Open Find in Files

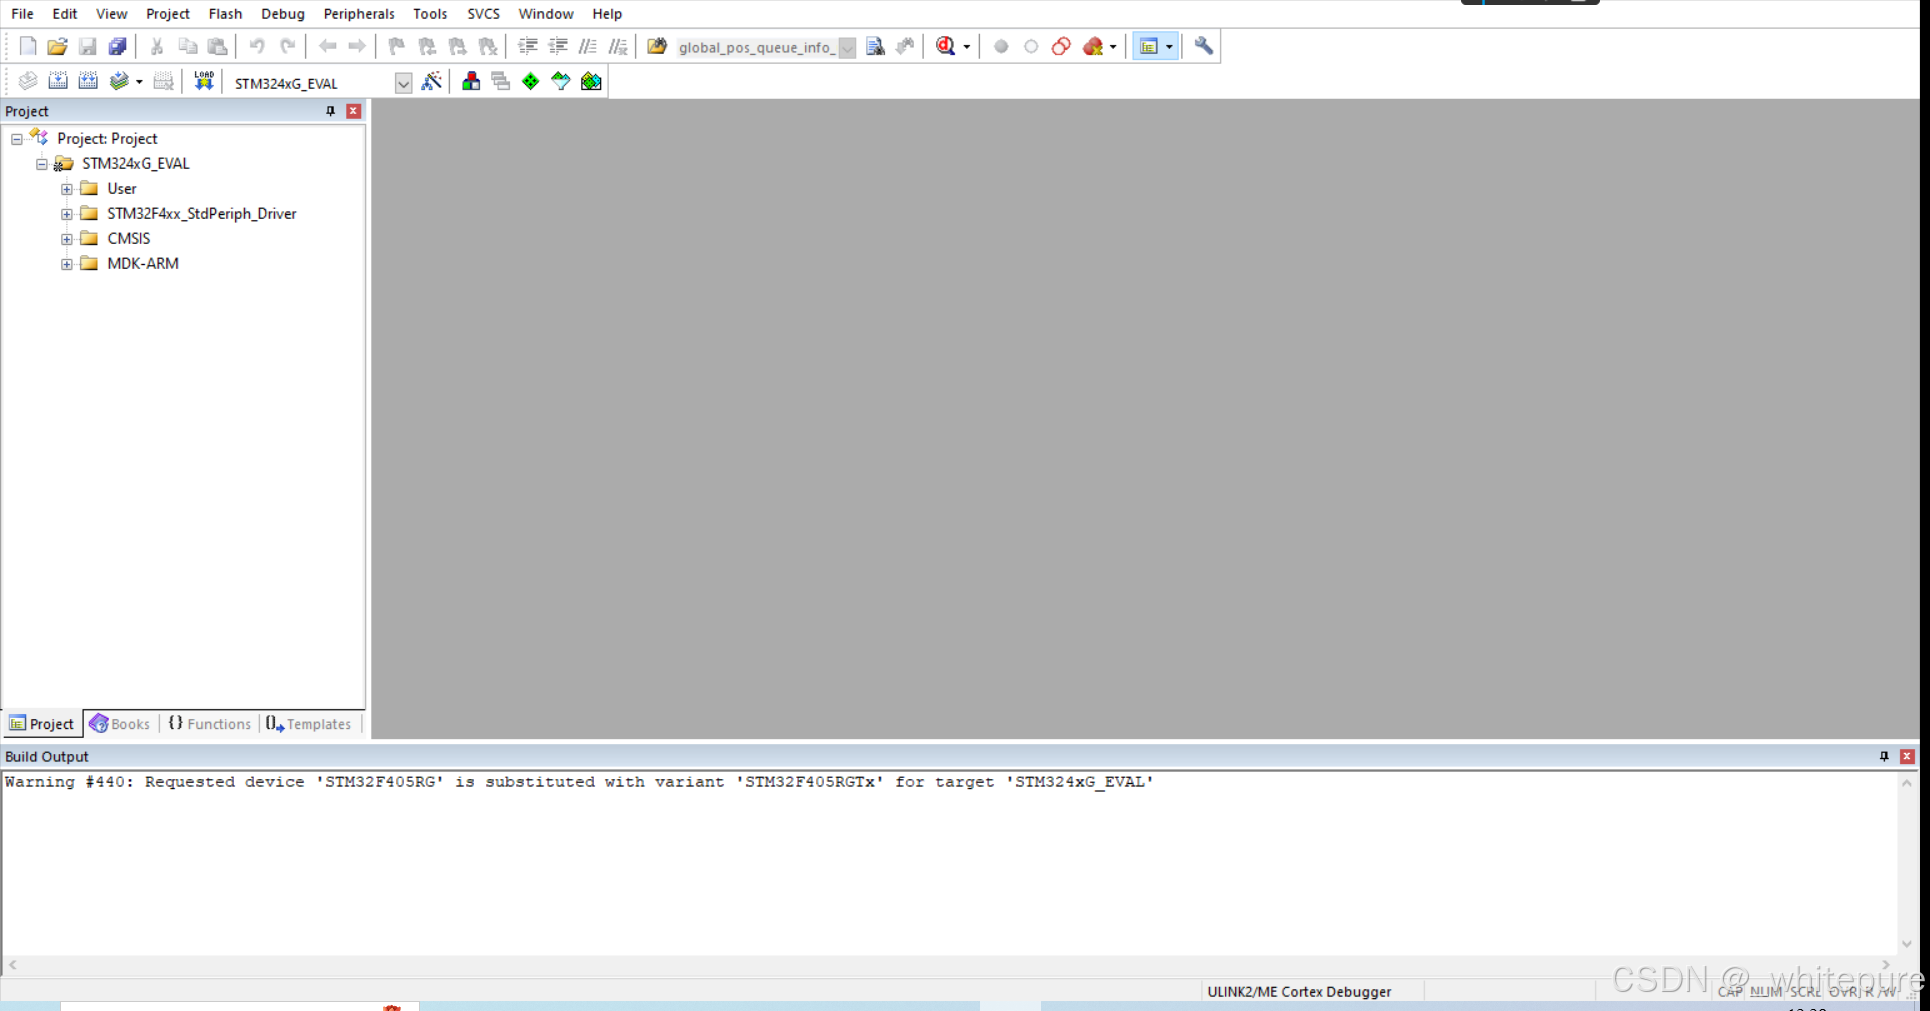click(x=657, y=46)
